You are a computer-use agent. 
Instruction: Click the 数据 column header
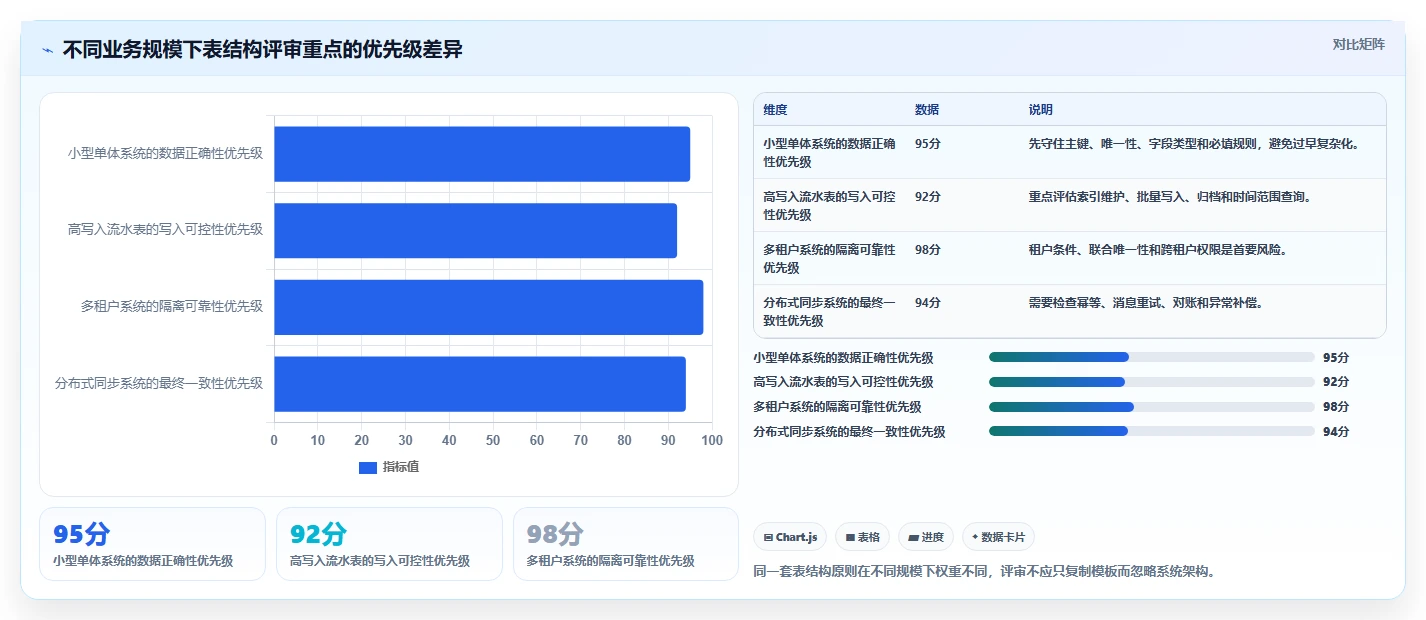coord(927,110)
